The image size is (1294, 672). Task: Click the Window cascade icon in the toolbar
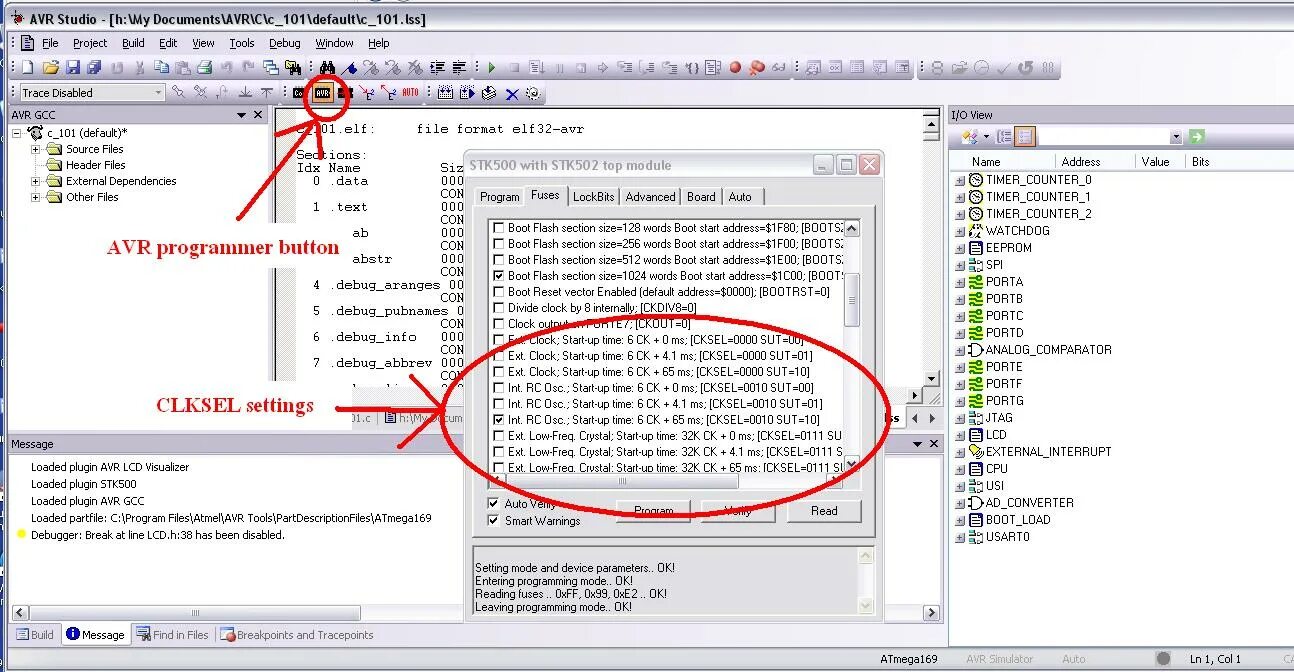[270, 68]
